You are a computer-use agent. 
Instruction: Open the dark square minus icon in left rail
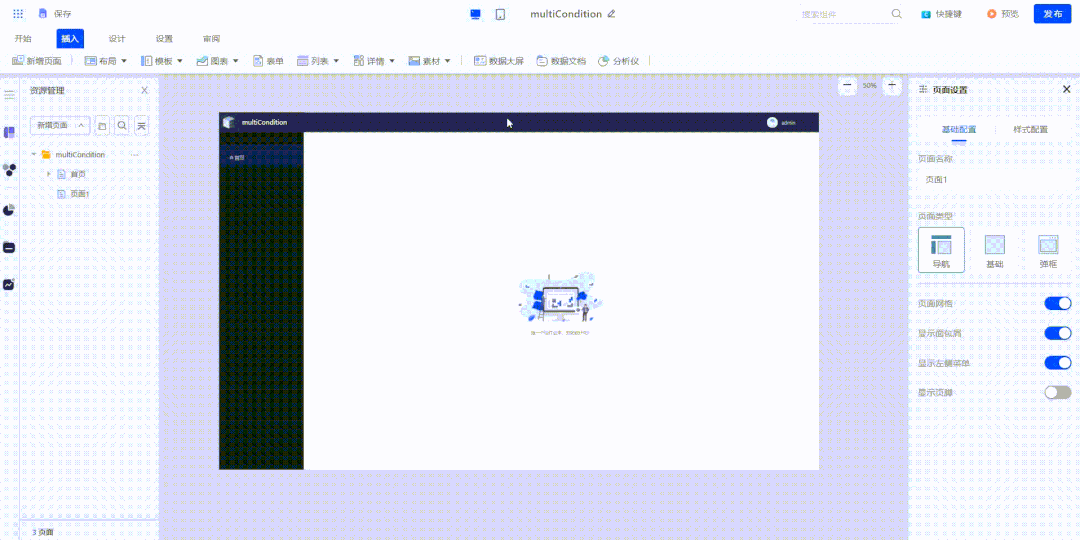tap(9, 247)
